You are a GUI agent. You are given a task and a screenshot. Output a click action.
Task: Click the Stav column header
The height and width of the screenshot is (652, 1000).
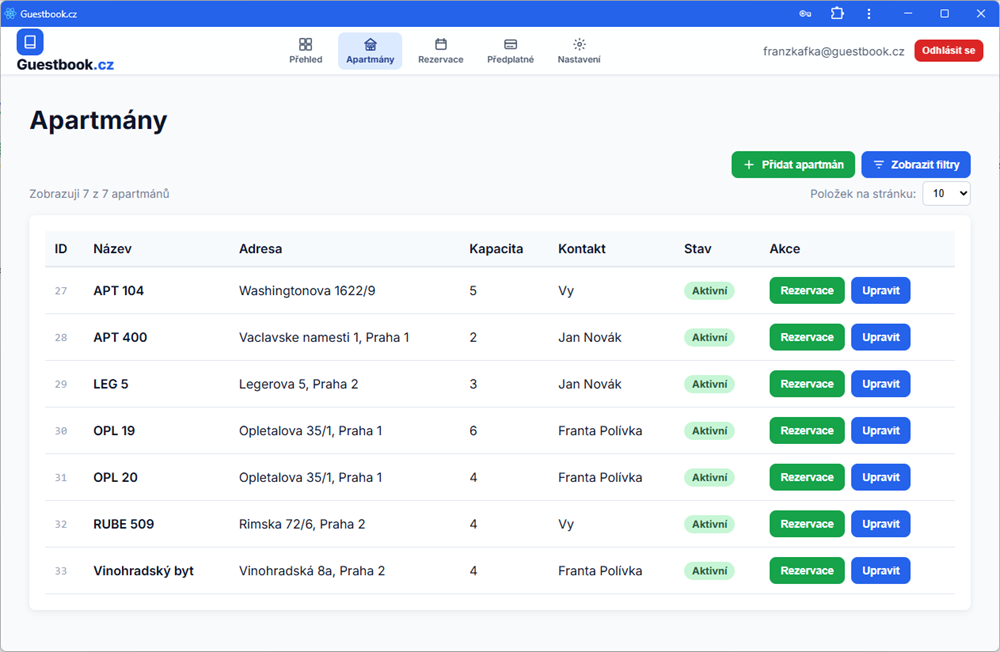tap(698, 249)
